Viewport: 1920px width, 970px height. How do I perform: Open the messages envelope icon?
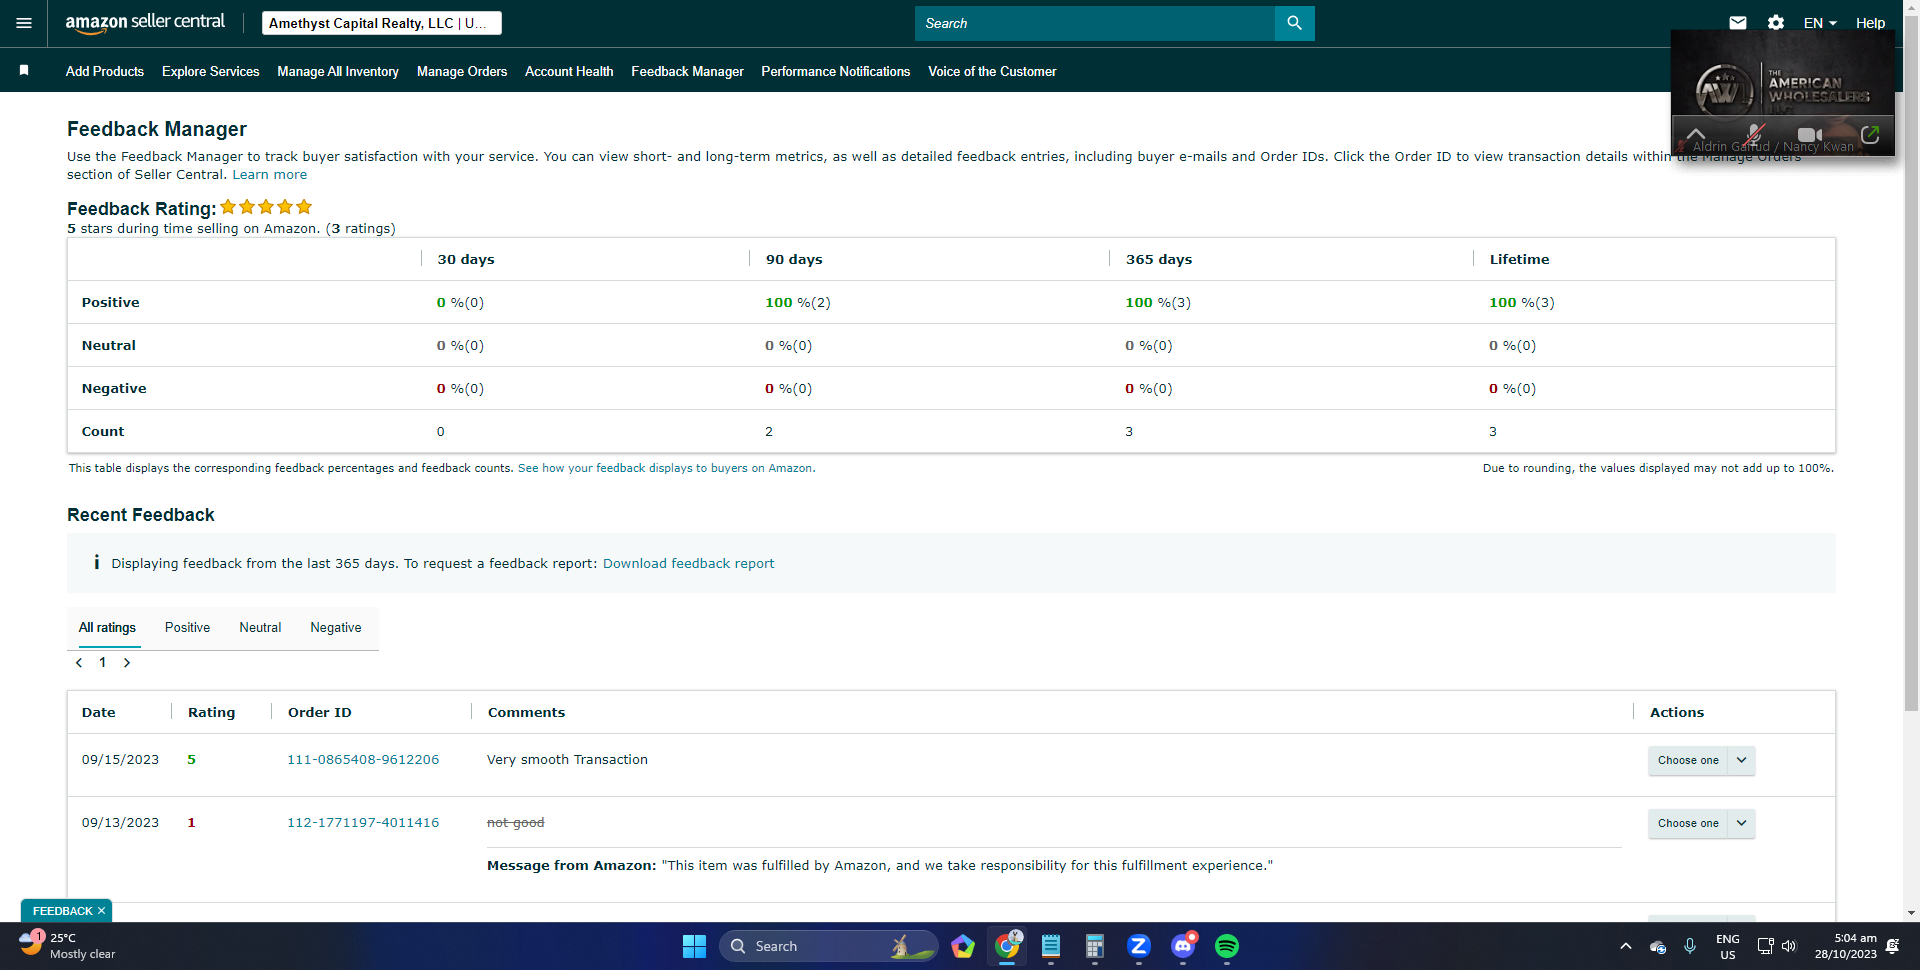(x=1738, y=23)
